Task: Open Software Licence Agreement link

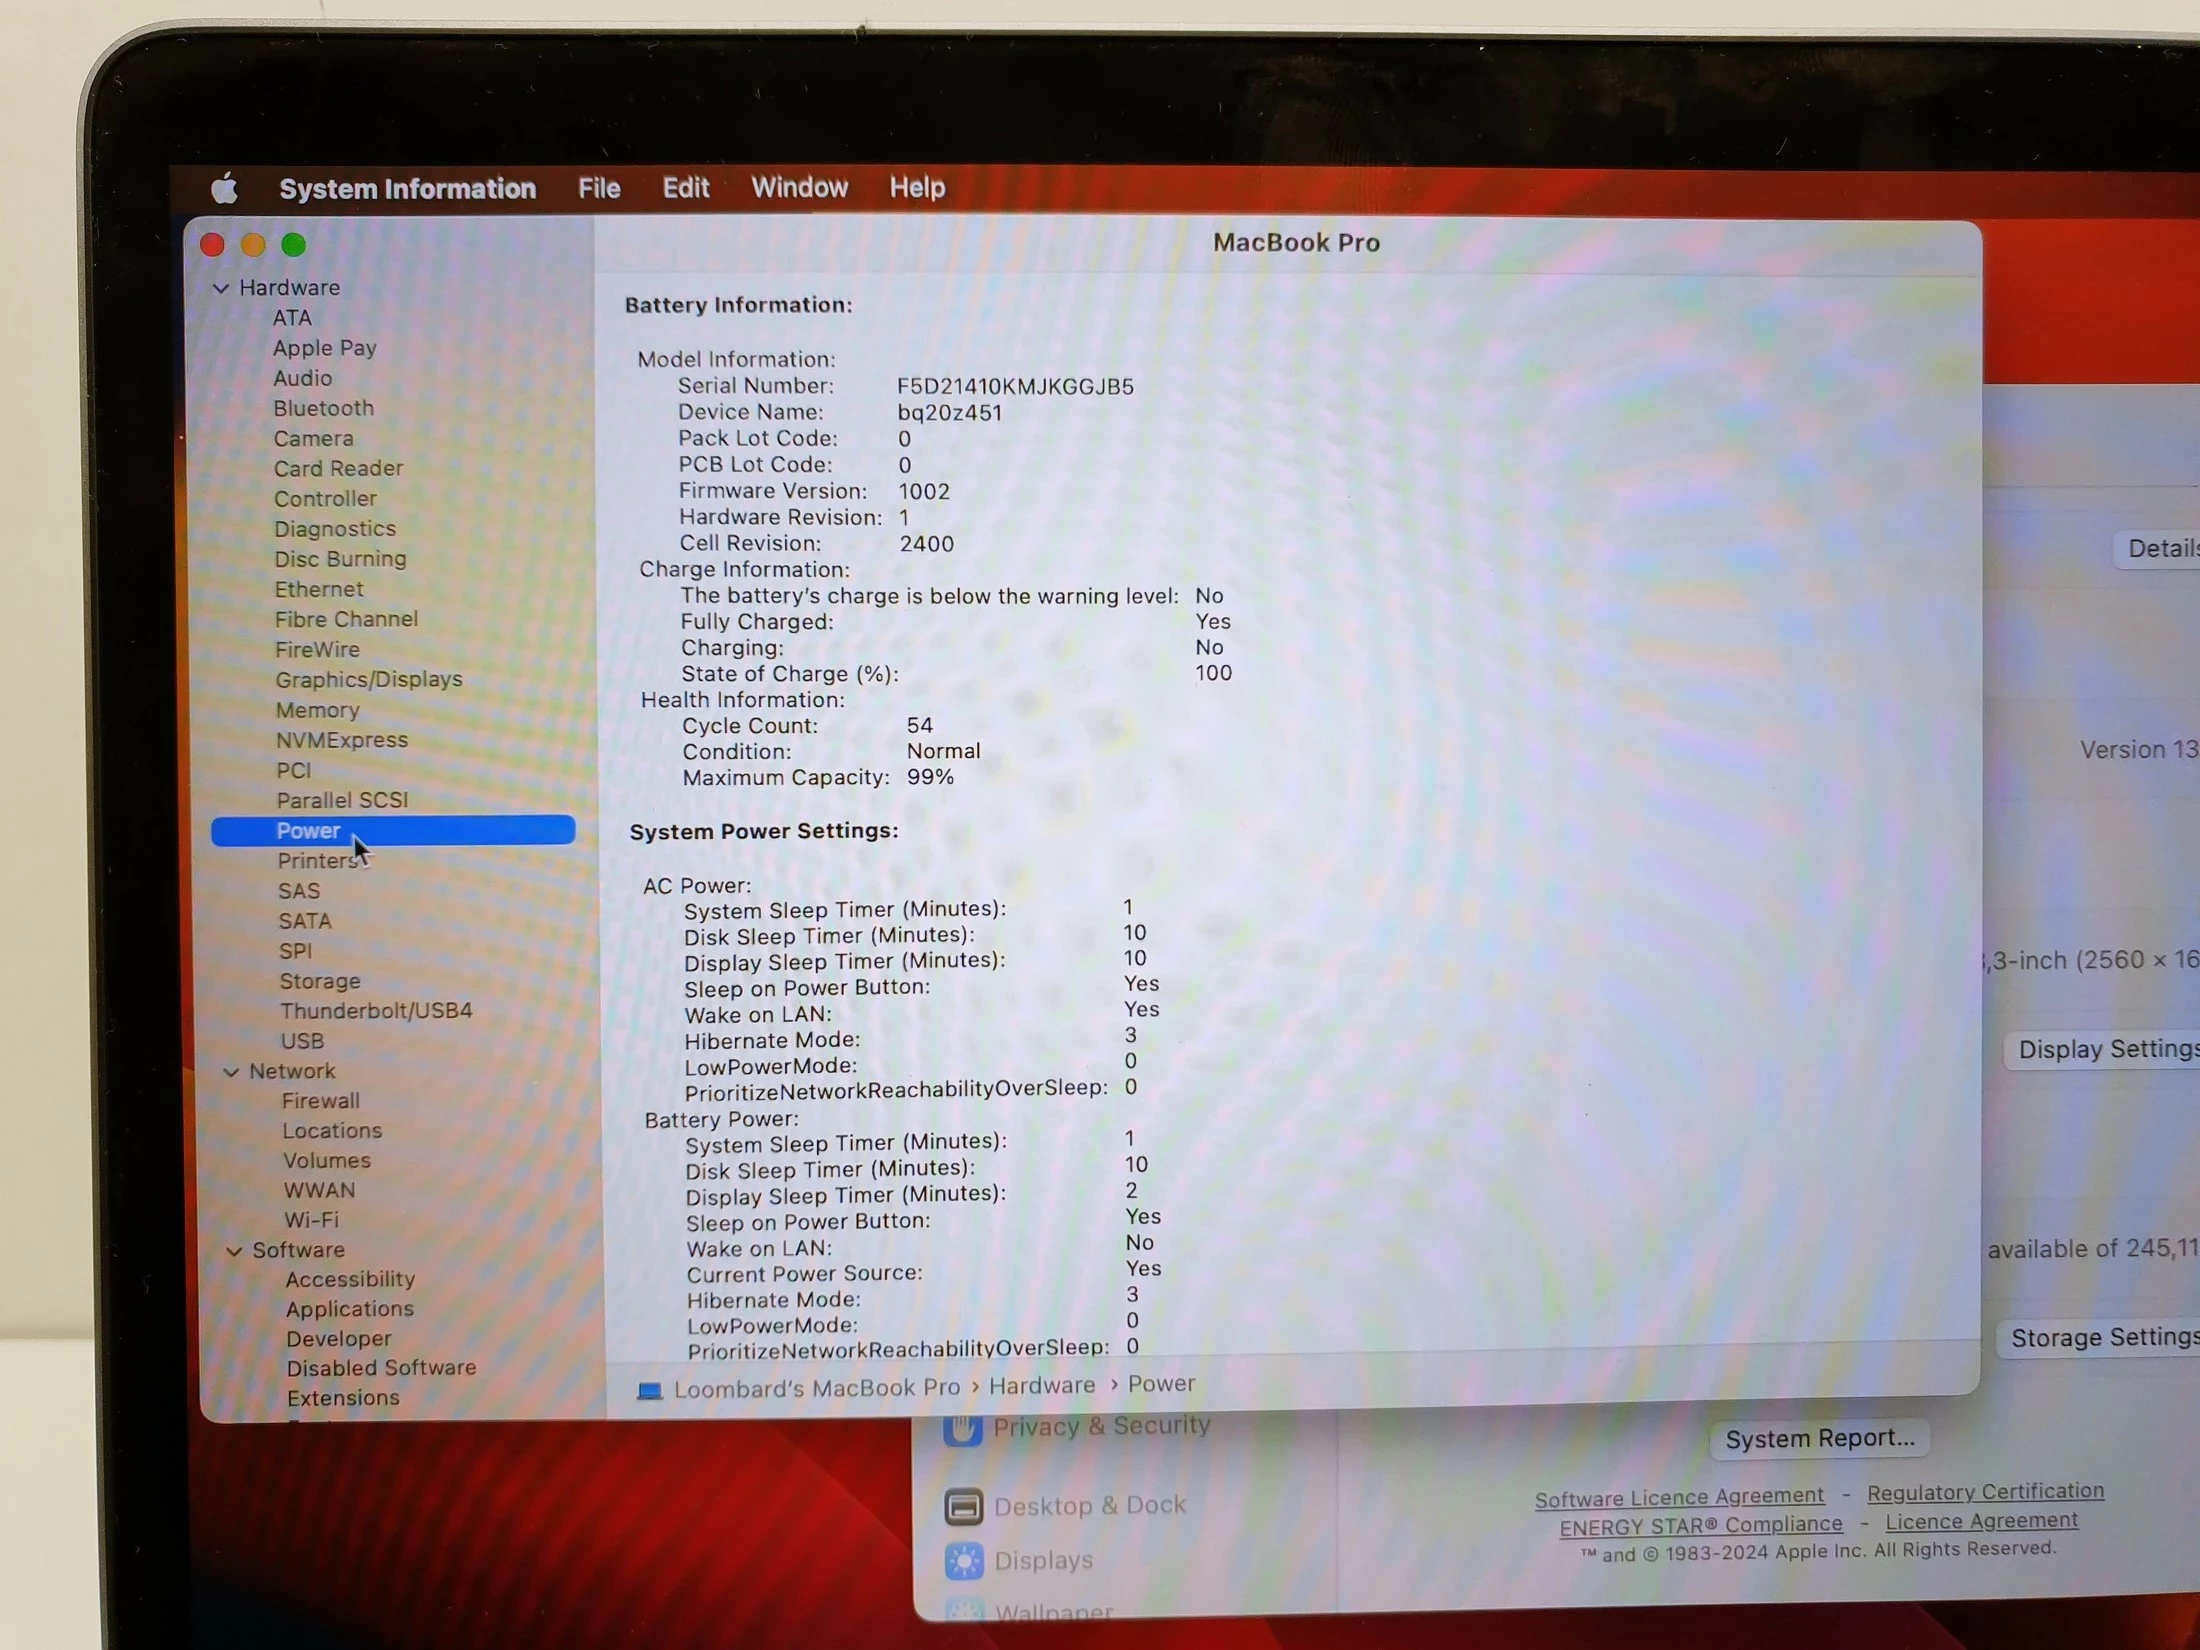Action: [x=1679, y=1498]
